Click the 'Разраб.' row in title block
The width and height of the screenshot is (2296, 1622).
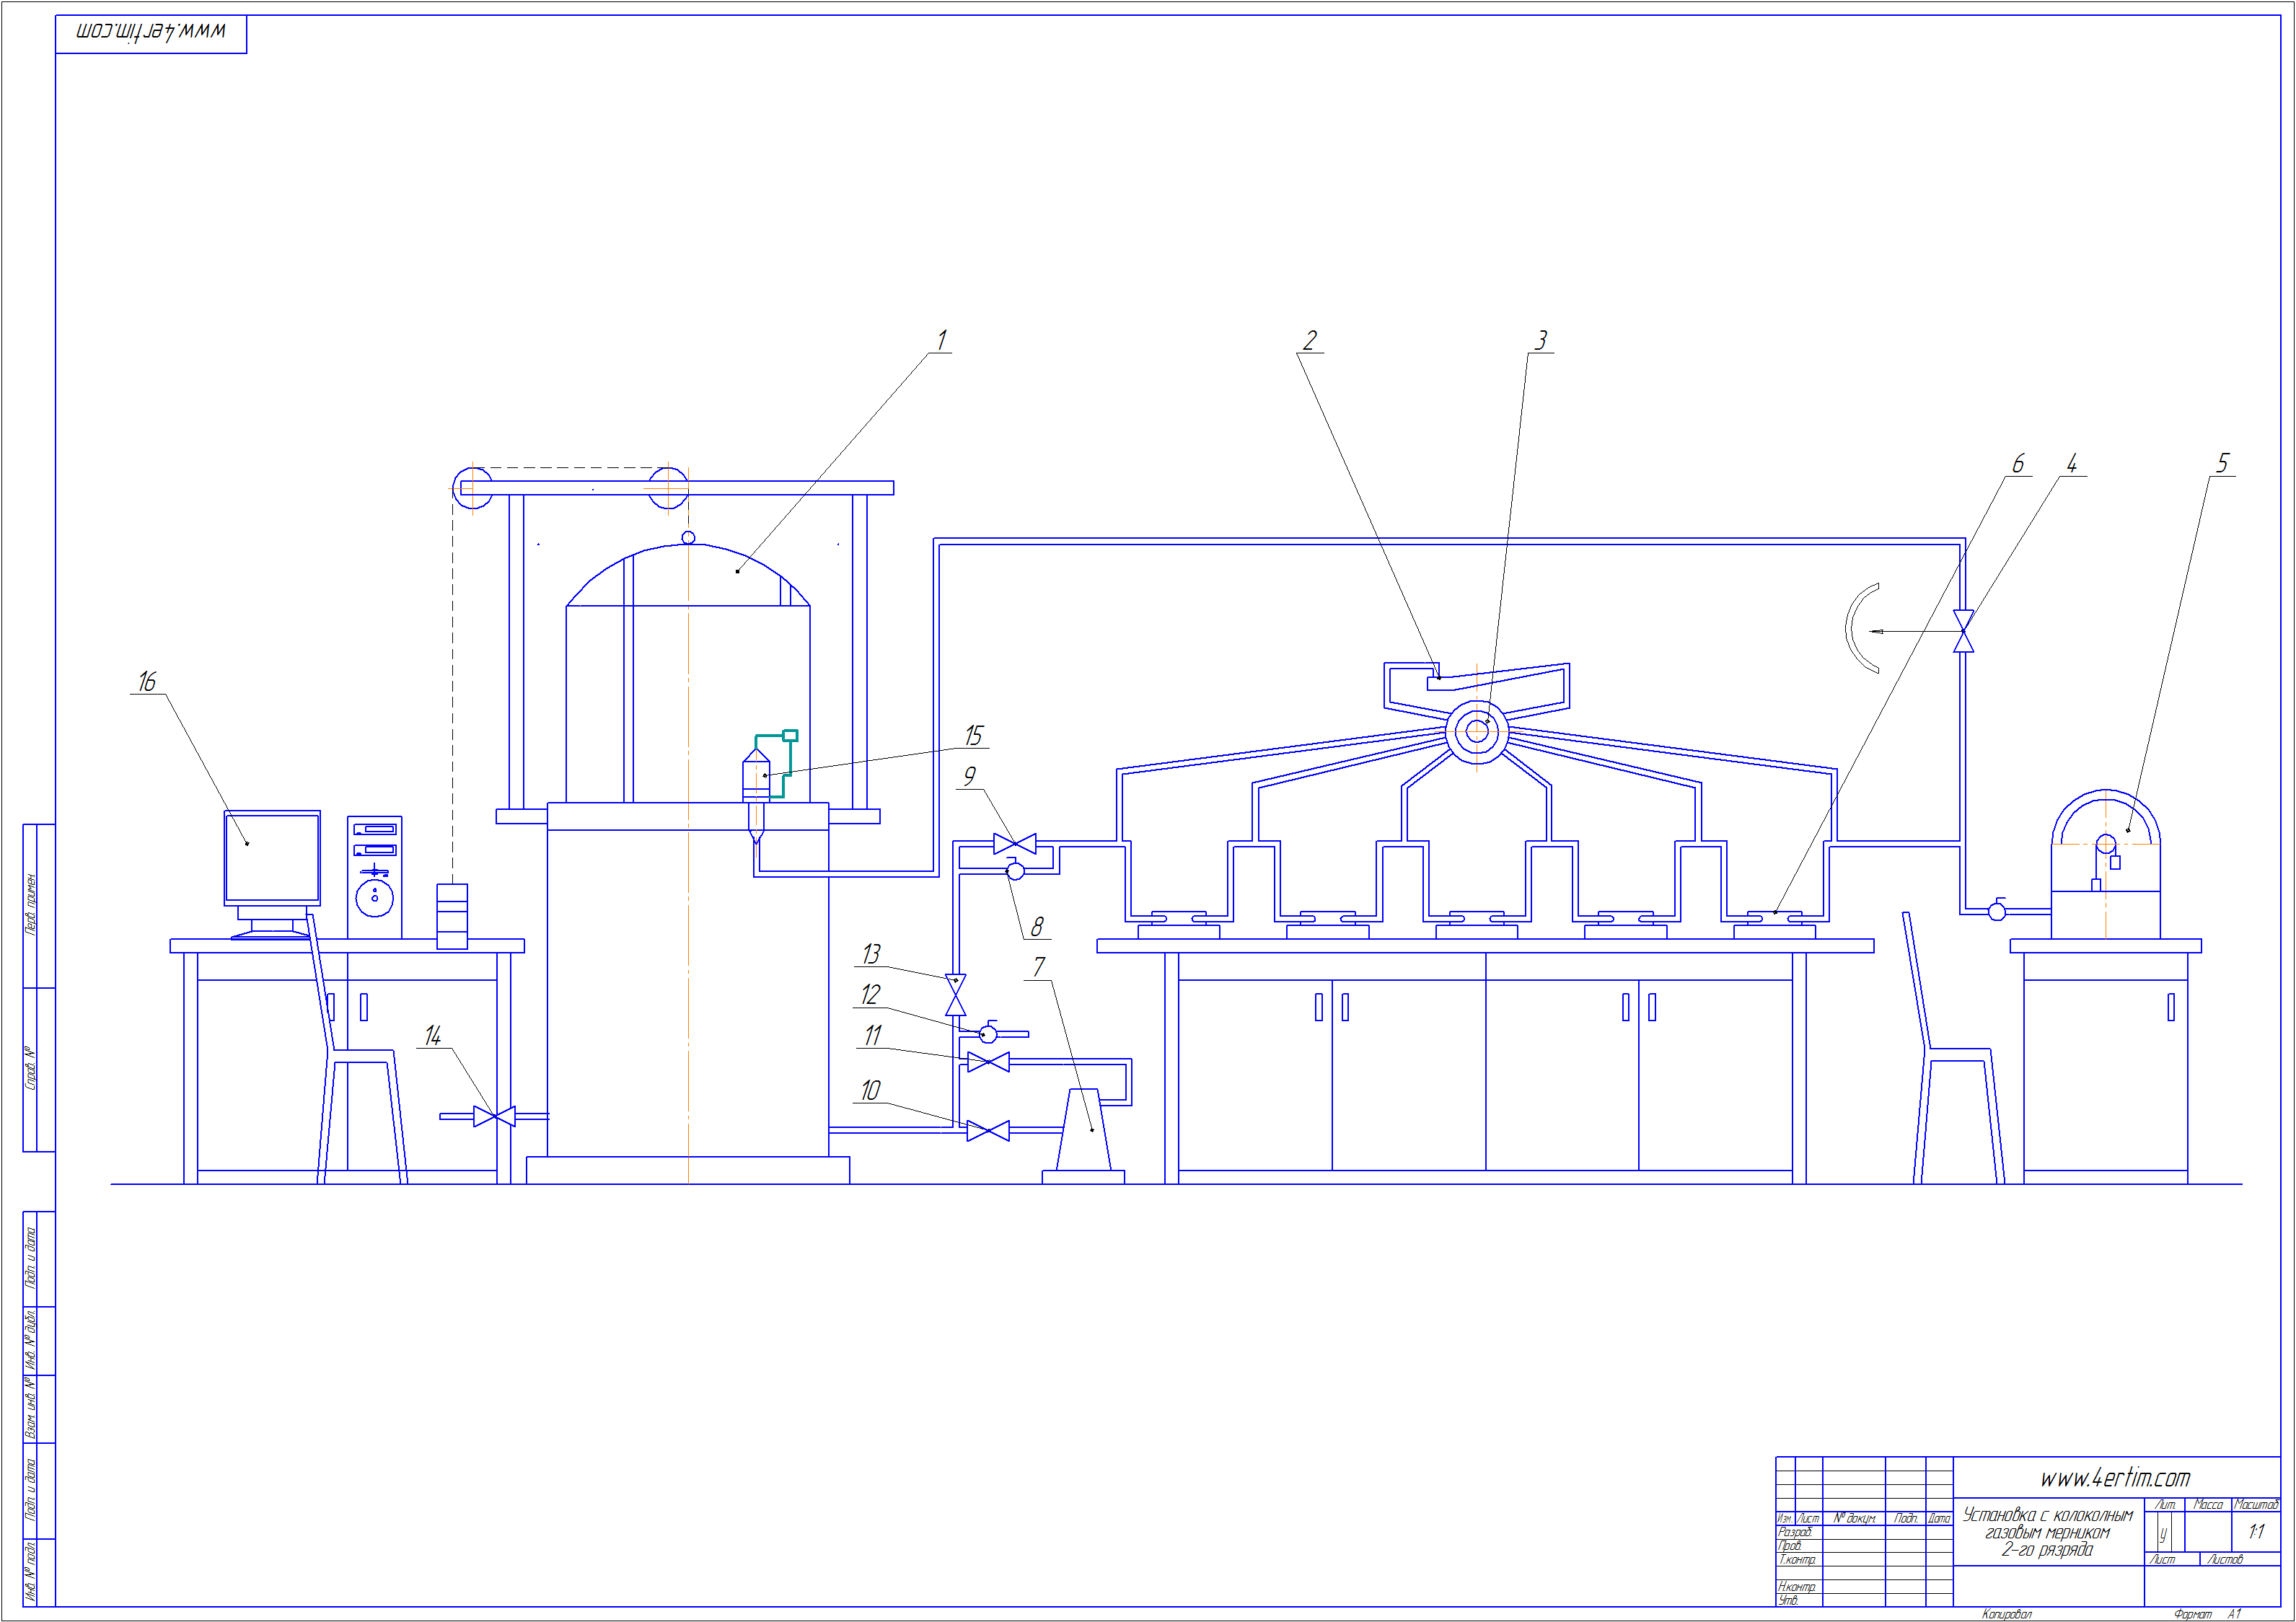[1795, 1531]
